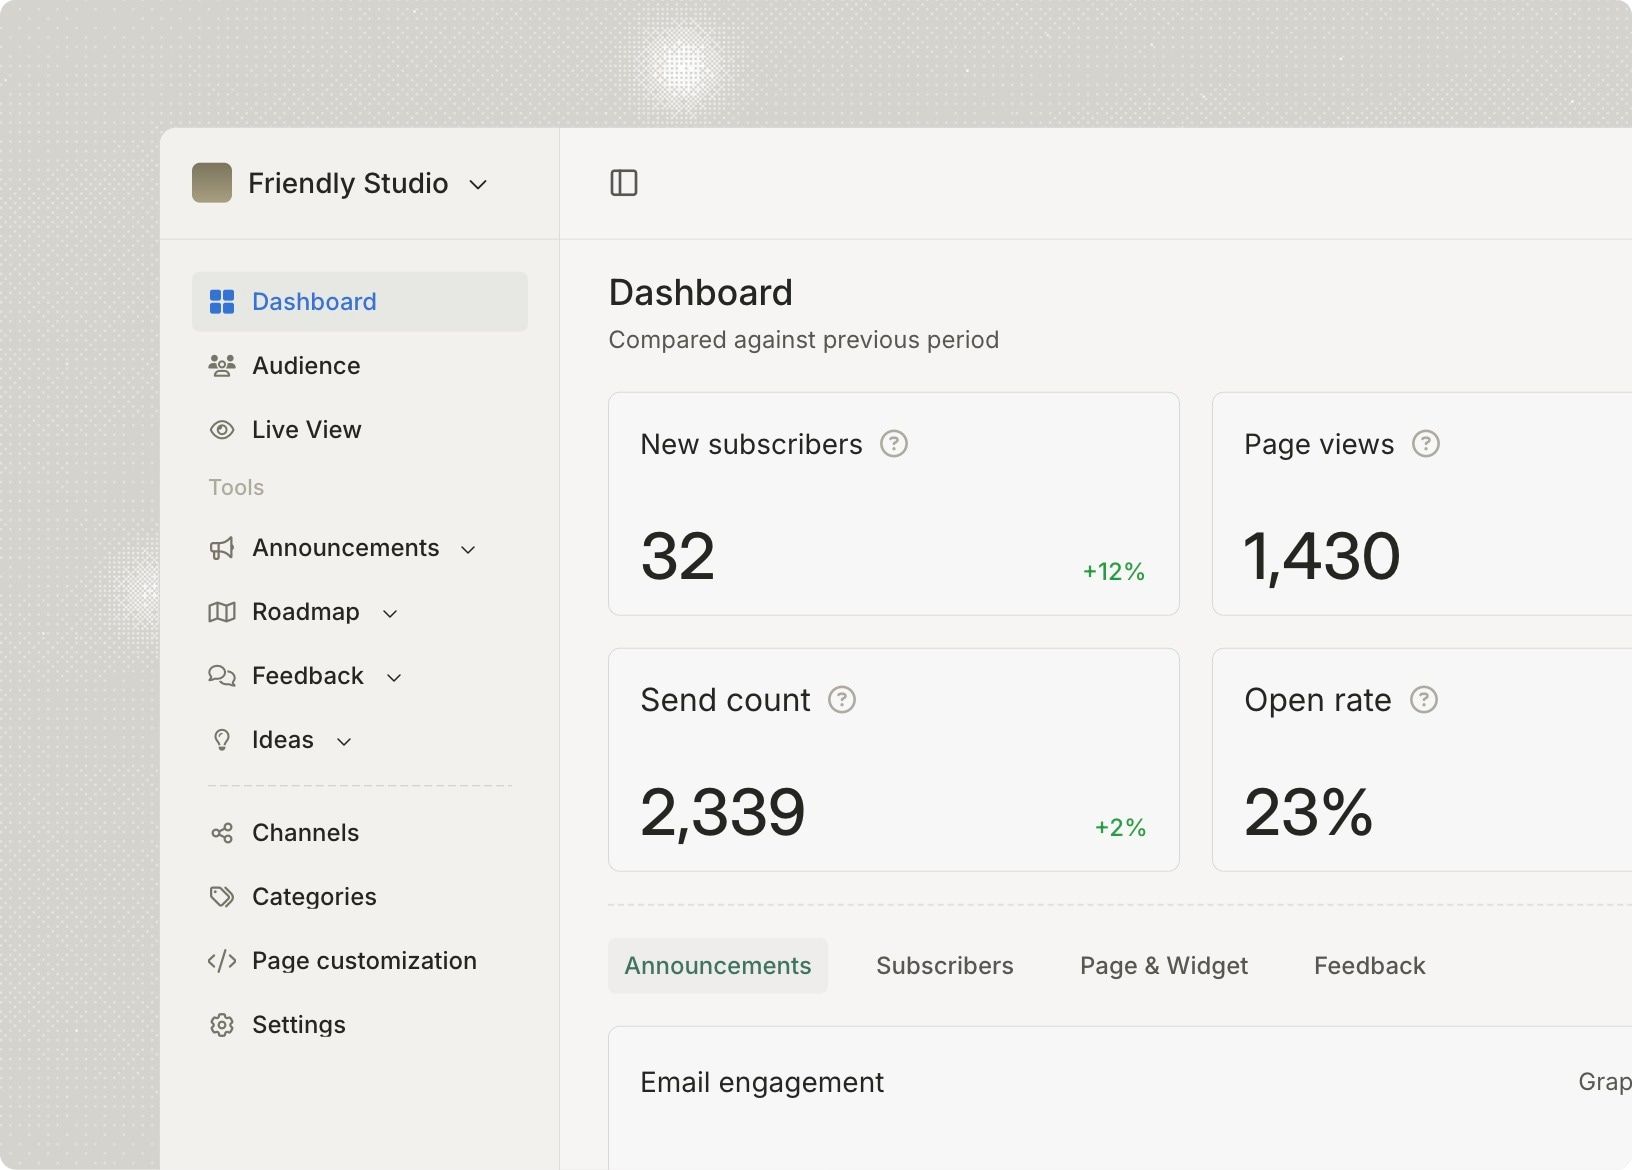Show help for Open rate
This screenshot has height=1170, width=1632.
1424,700
